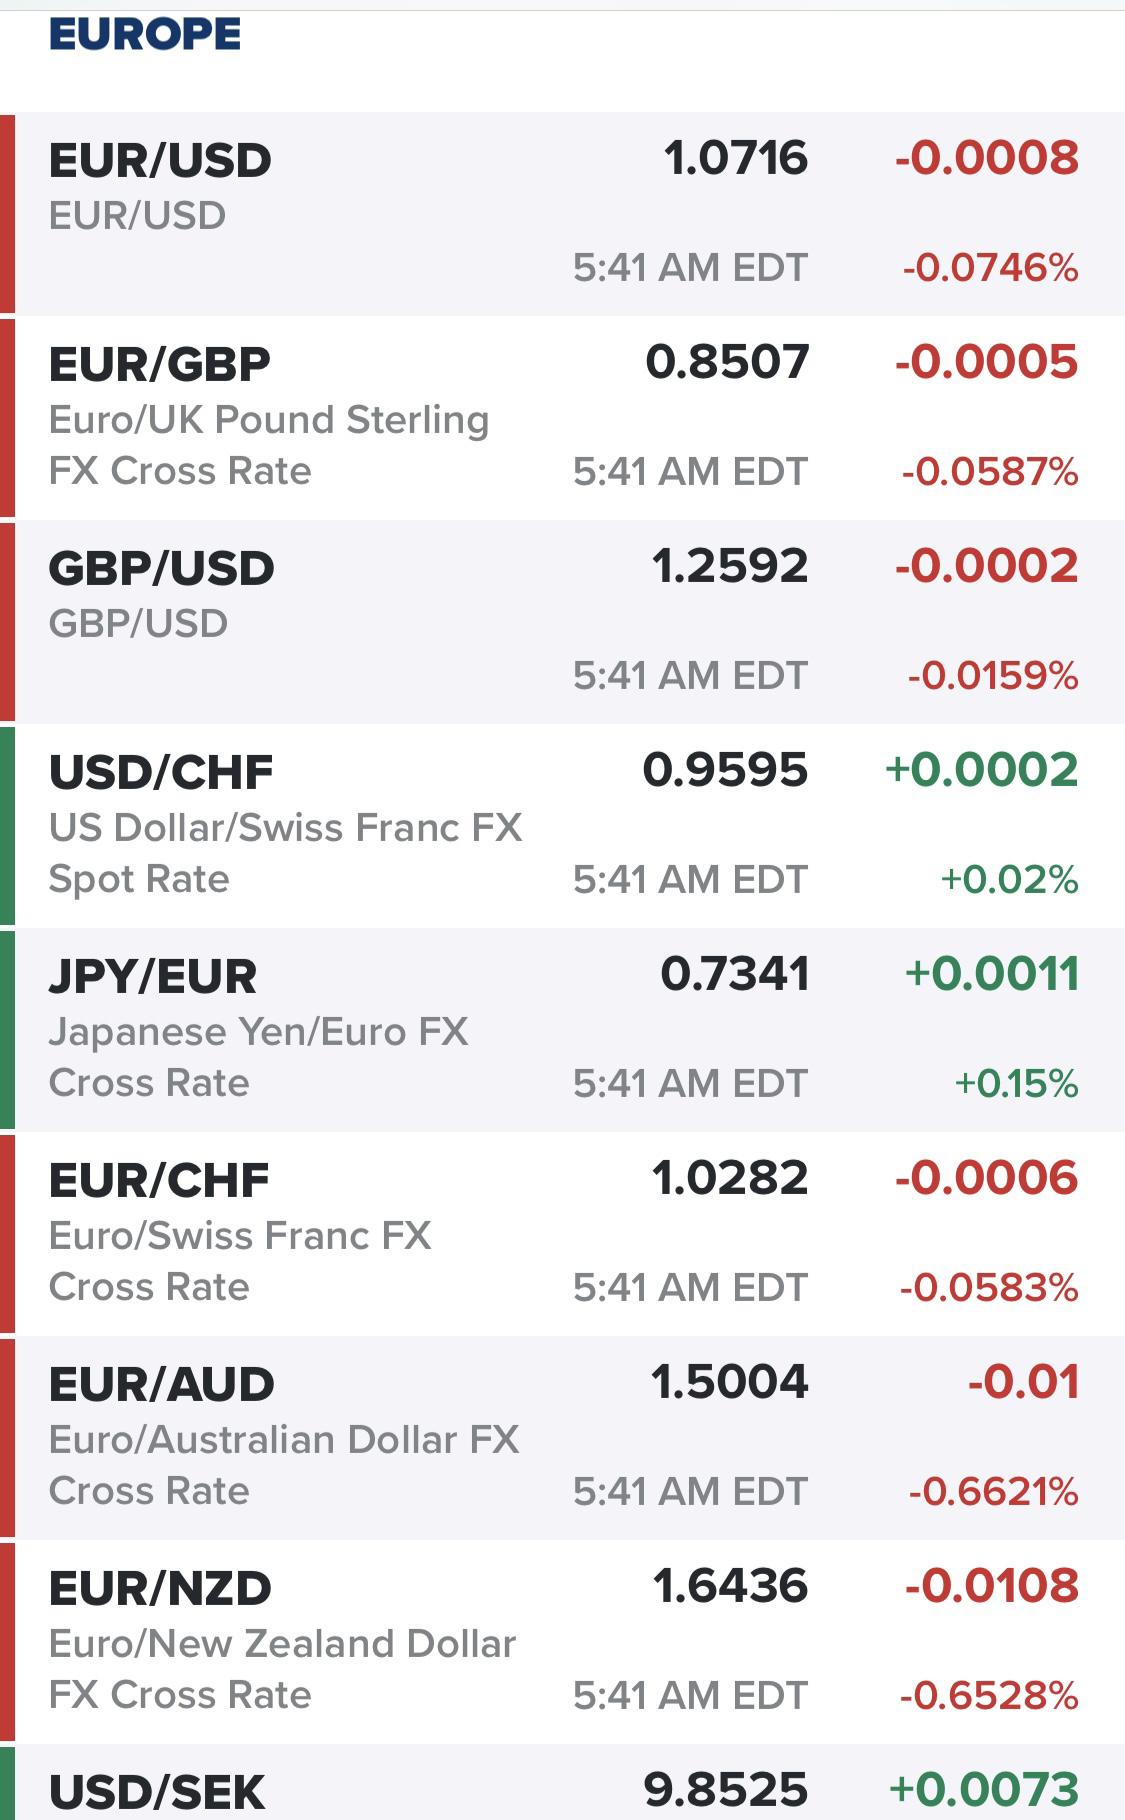Click the JPY/EUR percent change +0.15%
1125x1820 pixels.
tap(1017, 1084)
